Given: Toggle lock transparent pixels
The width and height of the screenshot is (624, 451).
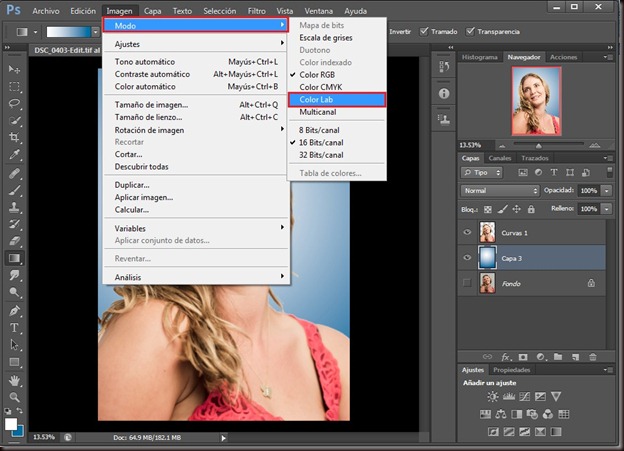Looking at the screenshot, I should (488, 209).
